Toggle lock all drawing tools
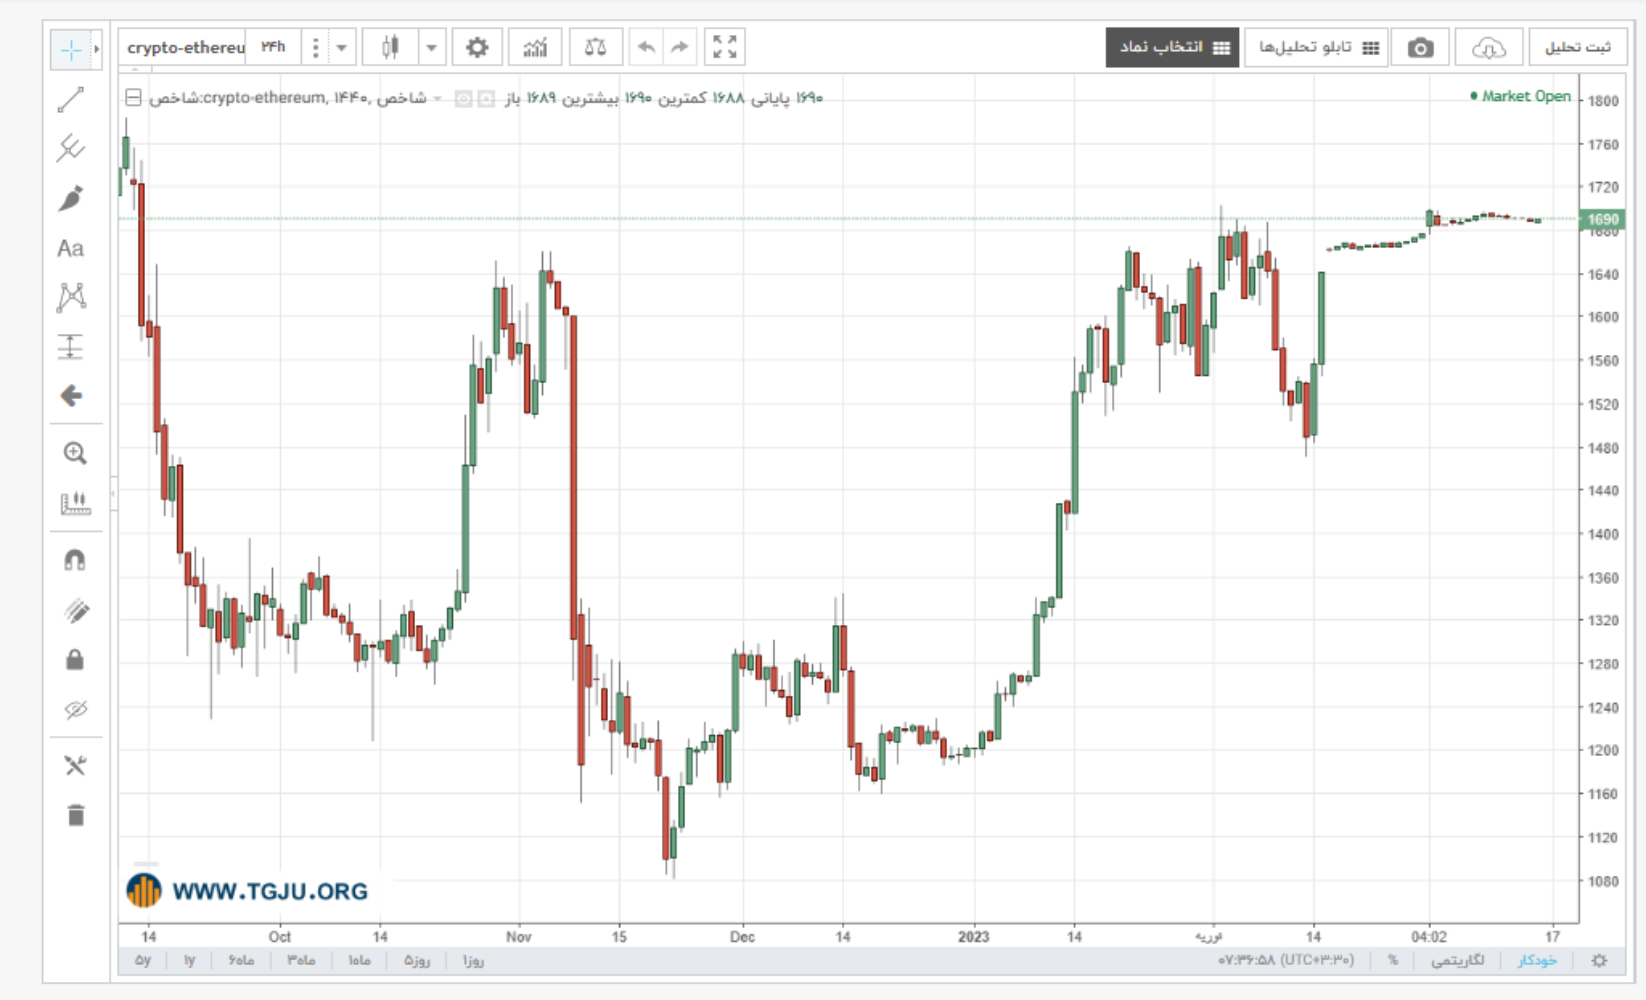The height and width of the screenshot is (1000, 1646). [x=75, y=660]
